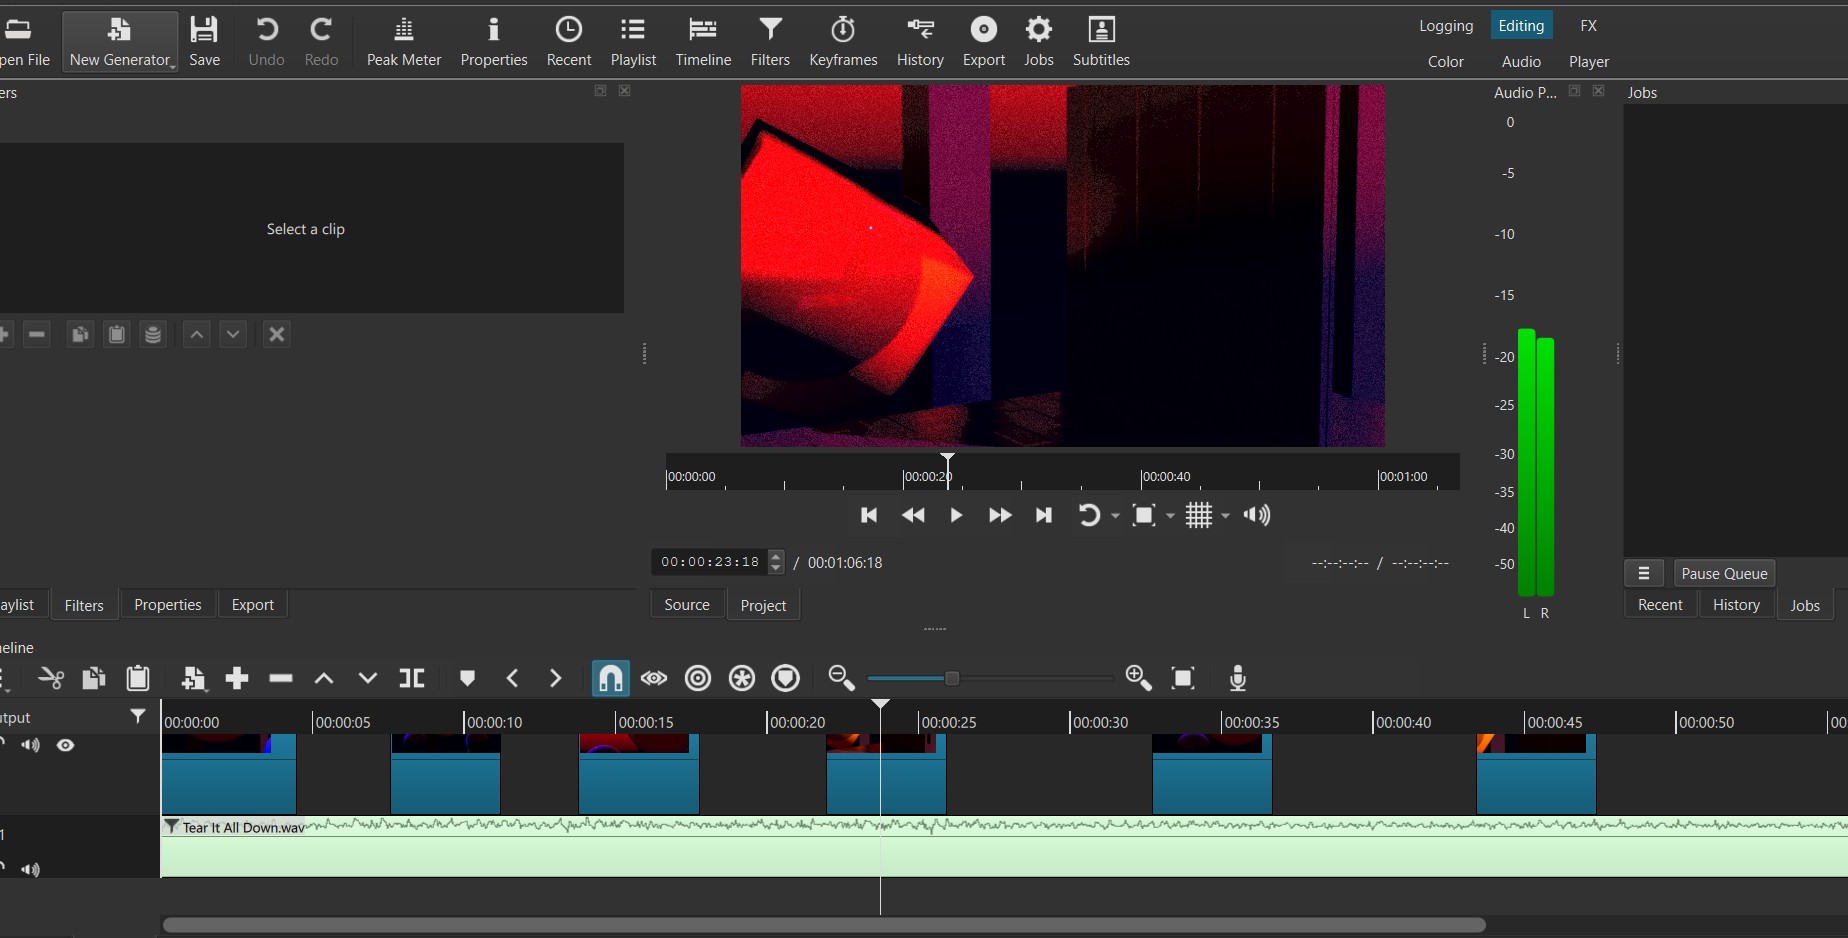
Task: Expand the grid display options dropdown
Action: pos(1225,516)
